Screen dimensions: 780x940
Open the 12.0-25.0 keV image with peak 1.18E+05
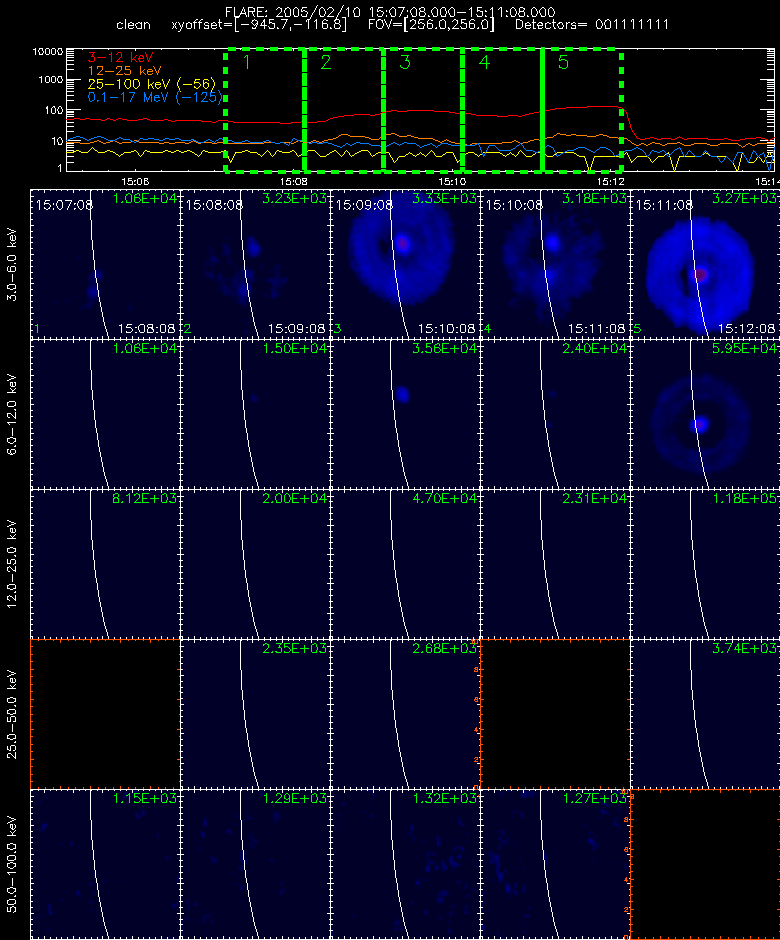[705, 564]
